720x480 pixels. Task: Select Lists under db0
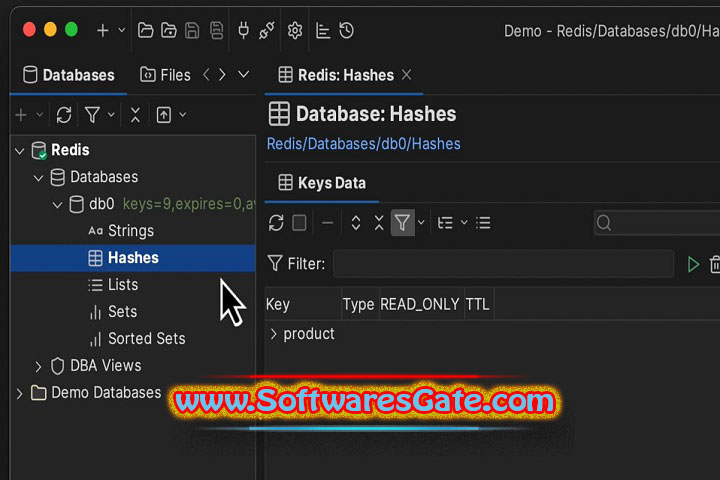123,285
